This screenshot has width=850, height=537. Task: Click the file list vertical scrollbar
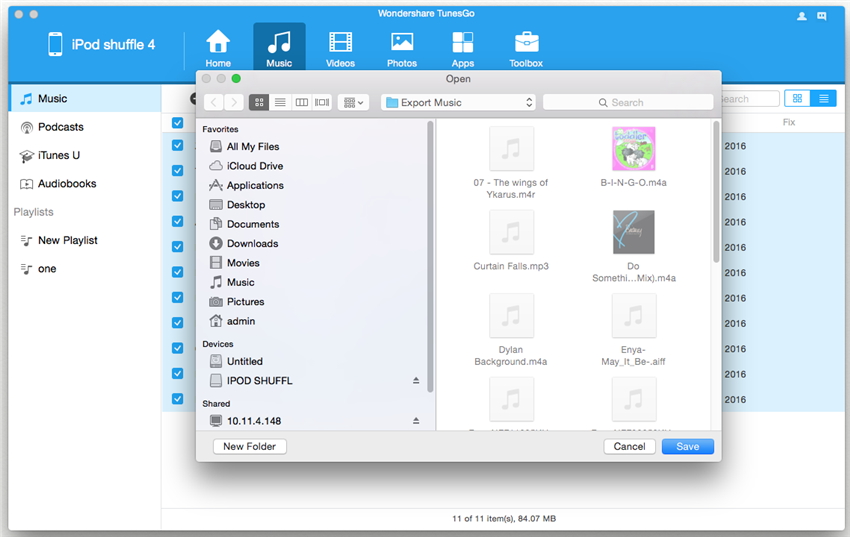pyautogui.click(x=716, y=190)
